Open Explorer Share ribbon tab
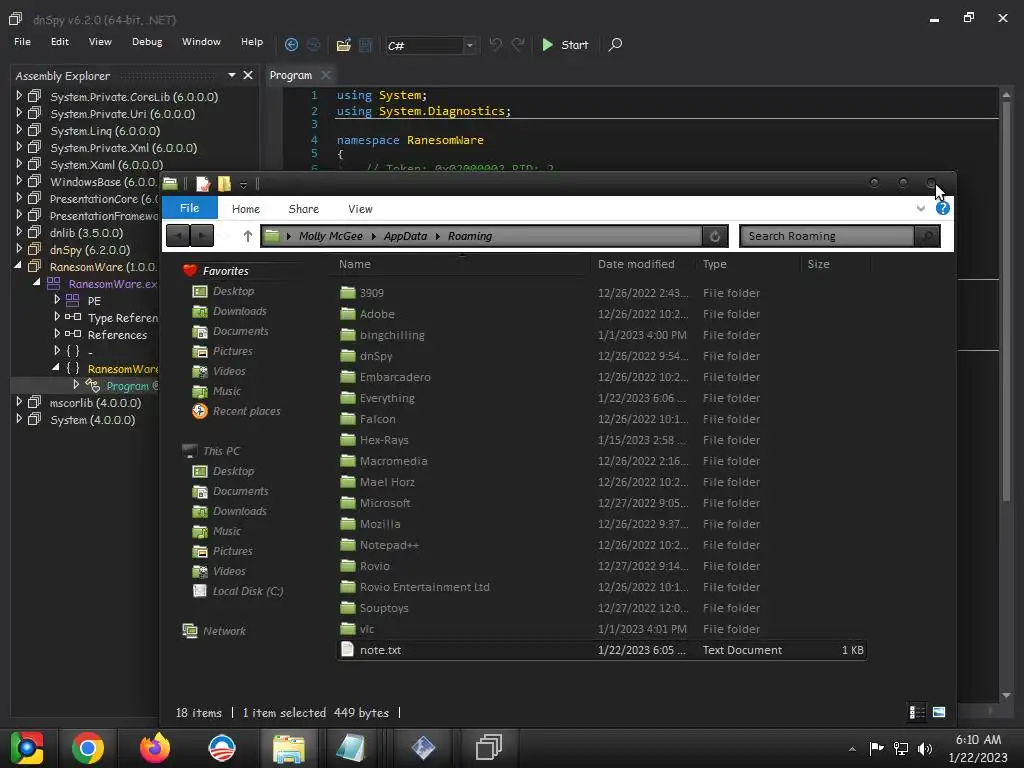This screenshot has width=1024, height=768. pos(304,209)
